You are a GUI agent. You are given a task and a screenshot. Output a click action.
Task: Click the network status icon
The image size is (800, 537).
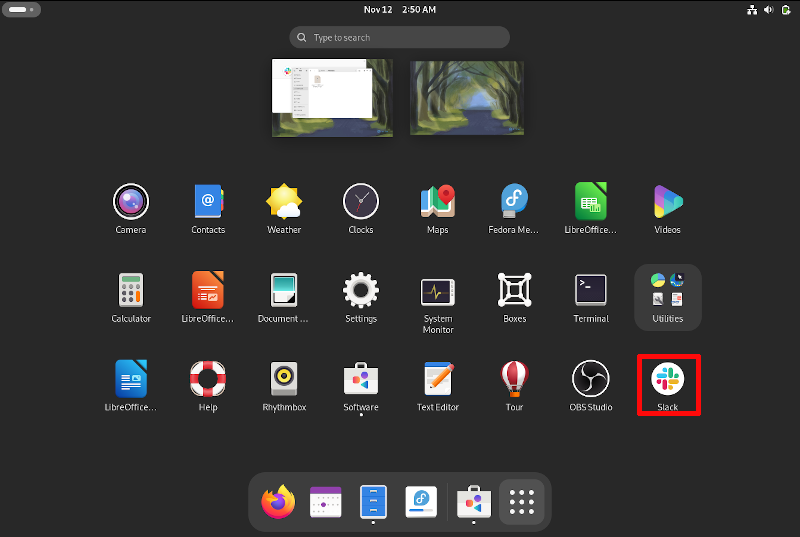tap(752, 10)
